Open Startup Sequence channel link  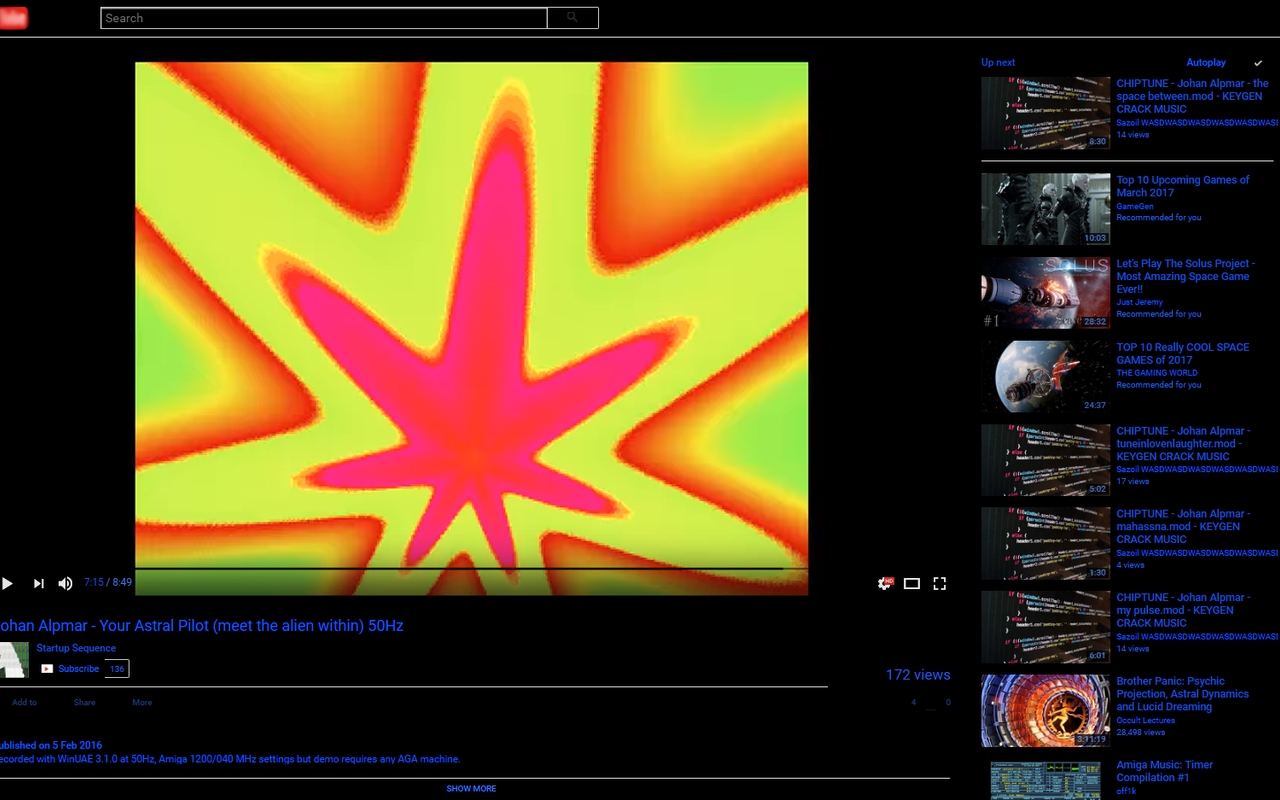[76, 648]
